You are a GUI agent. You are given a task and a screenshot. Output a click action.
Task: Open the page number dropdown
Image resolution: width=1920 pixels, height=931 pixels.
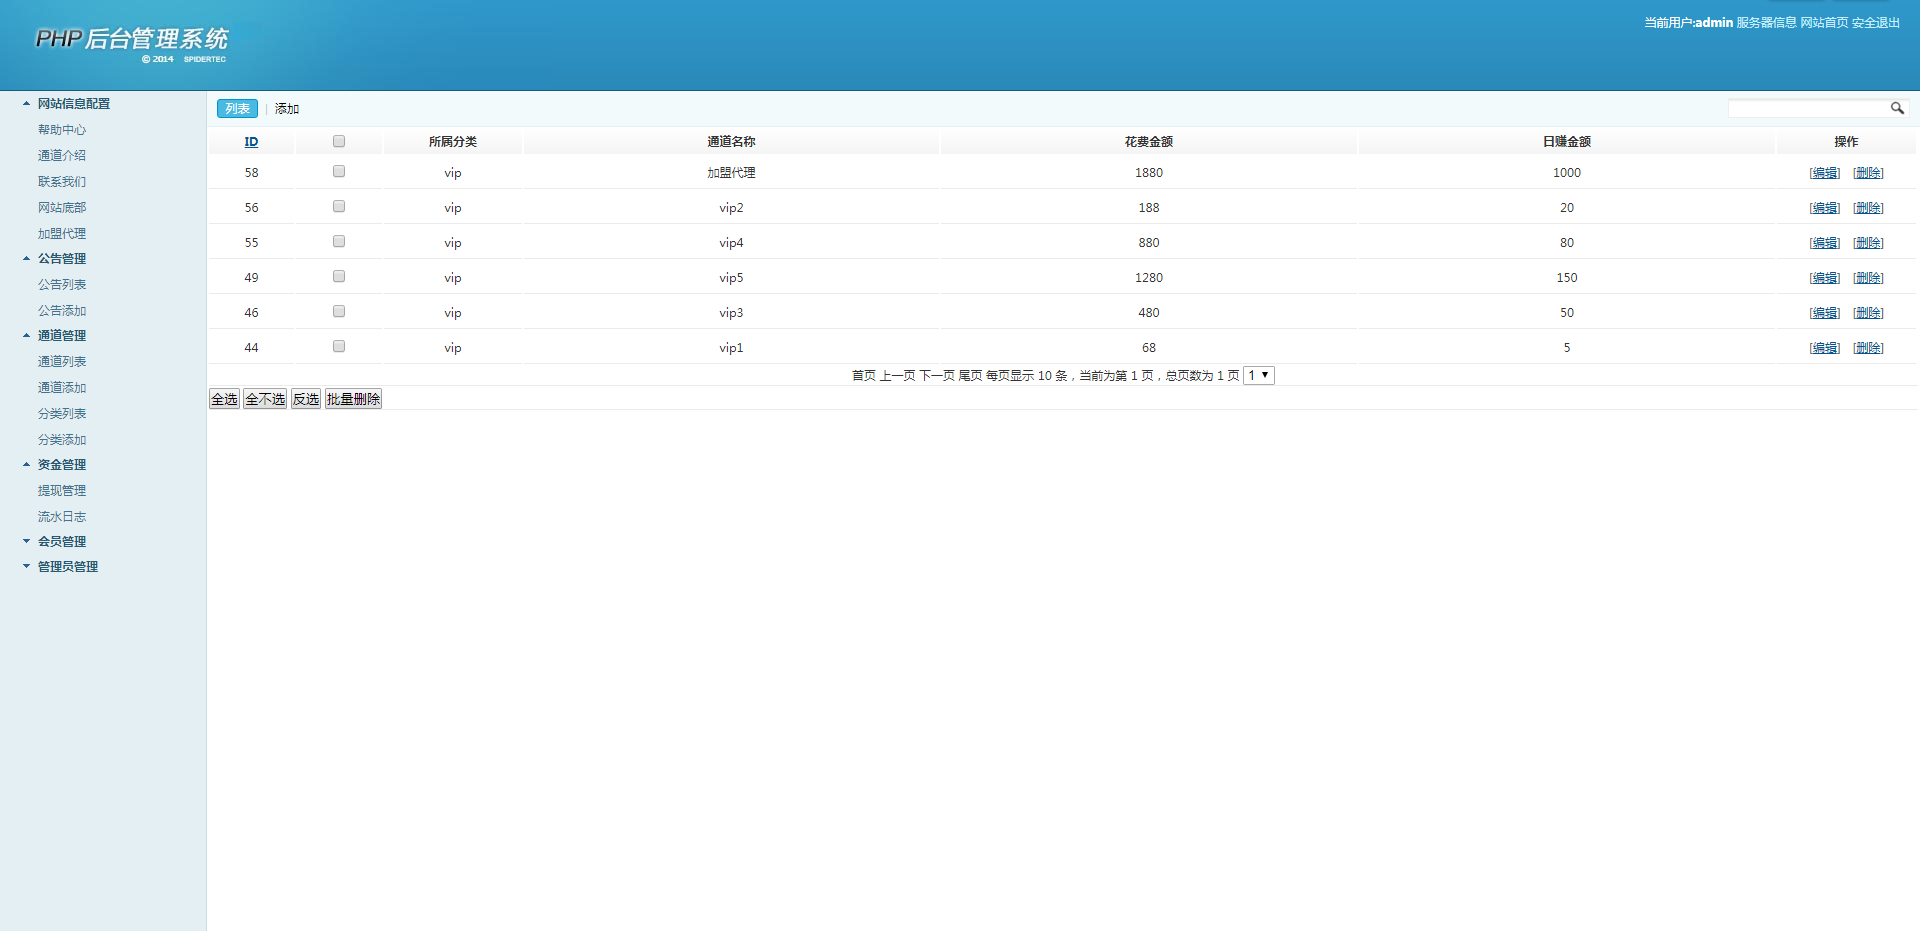point(1258,375)
